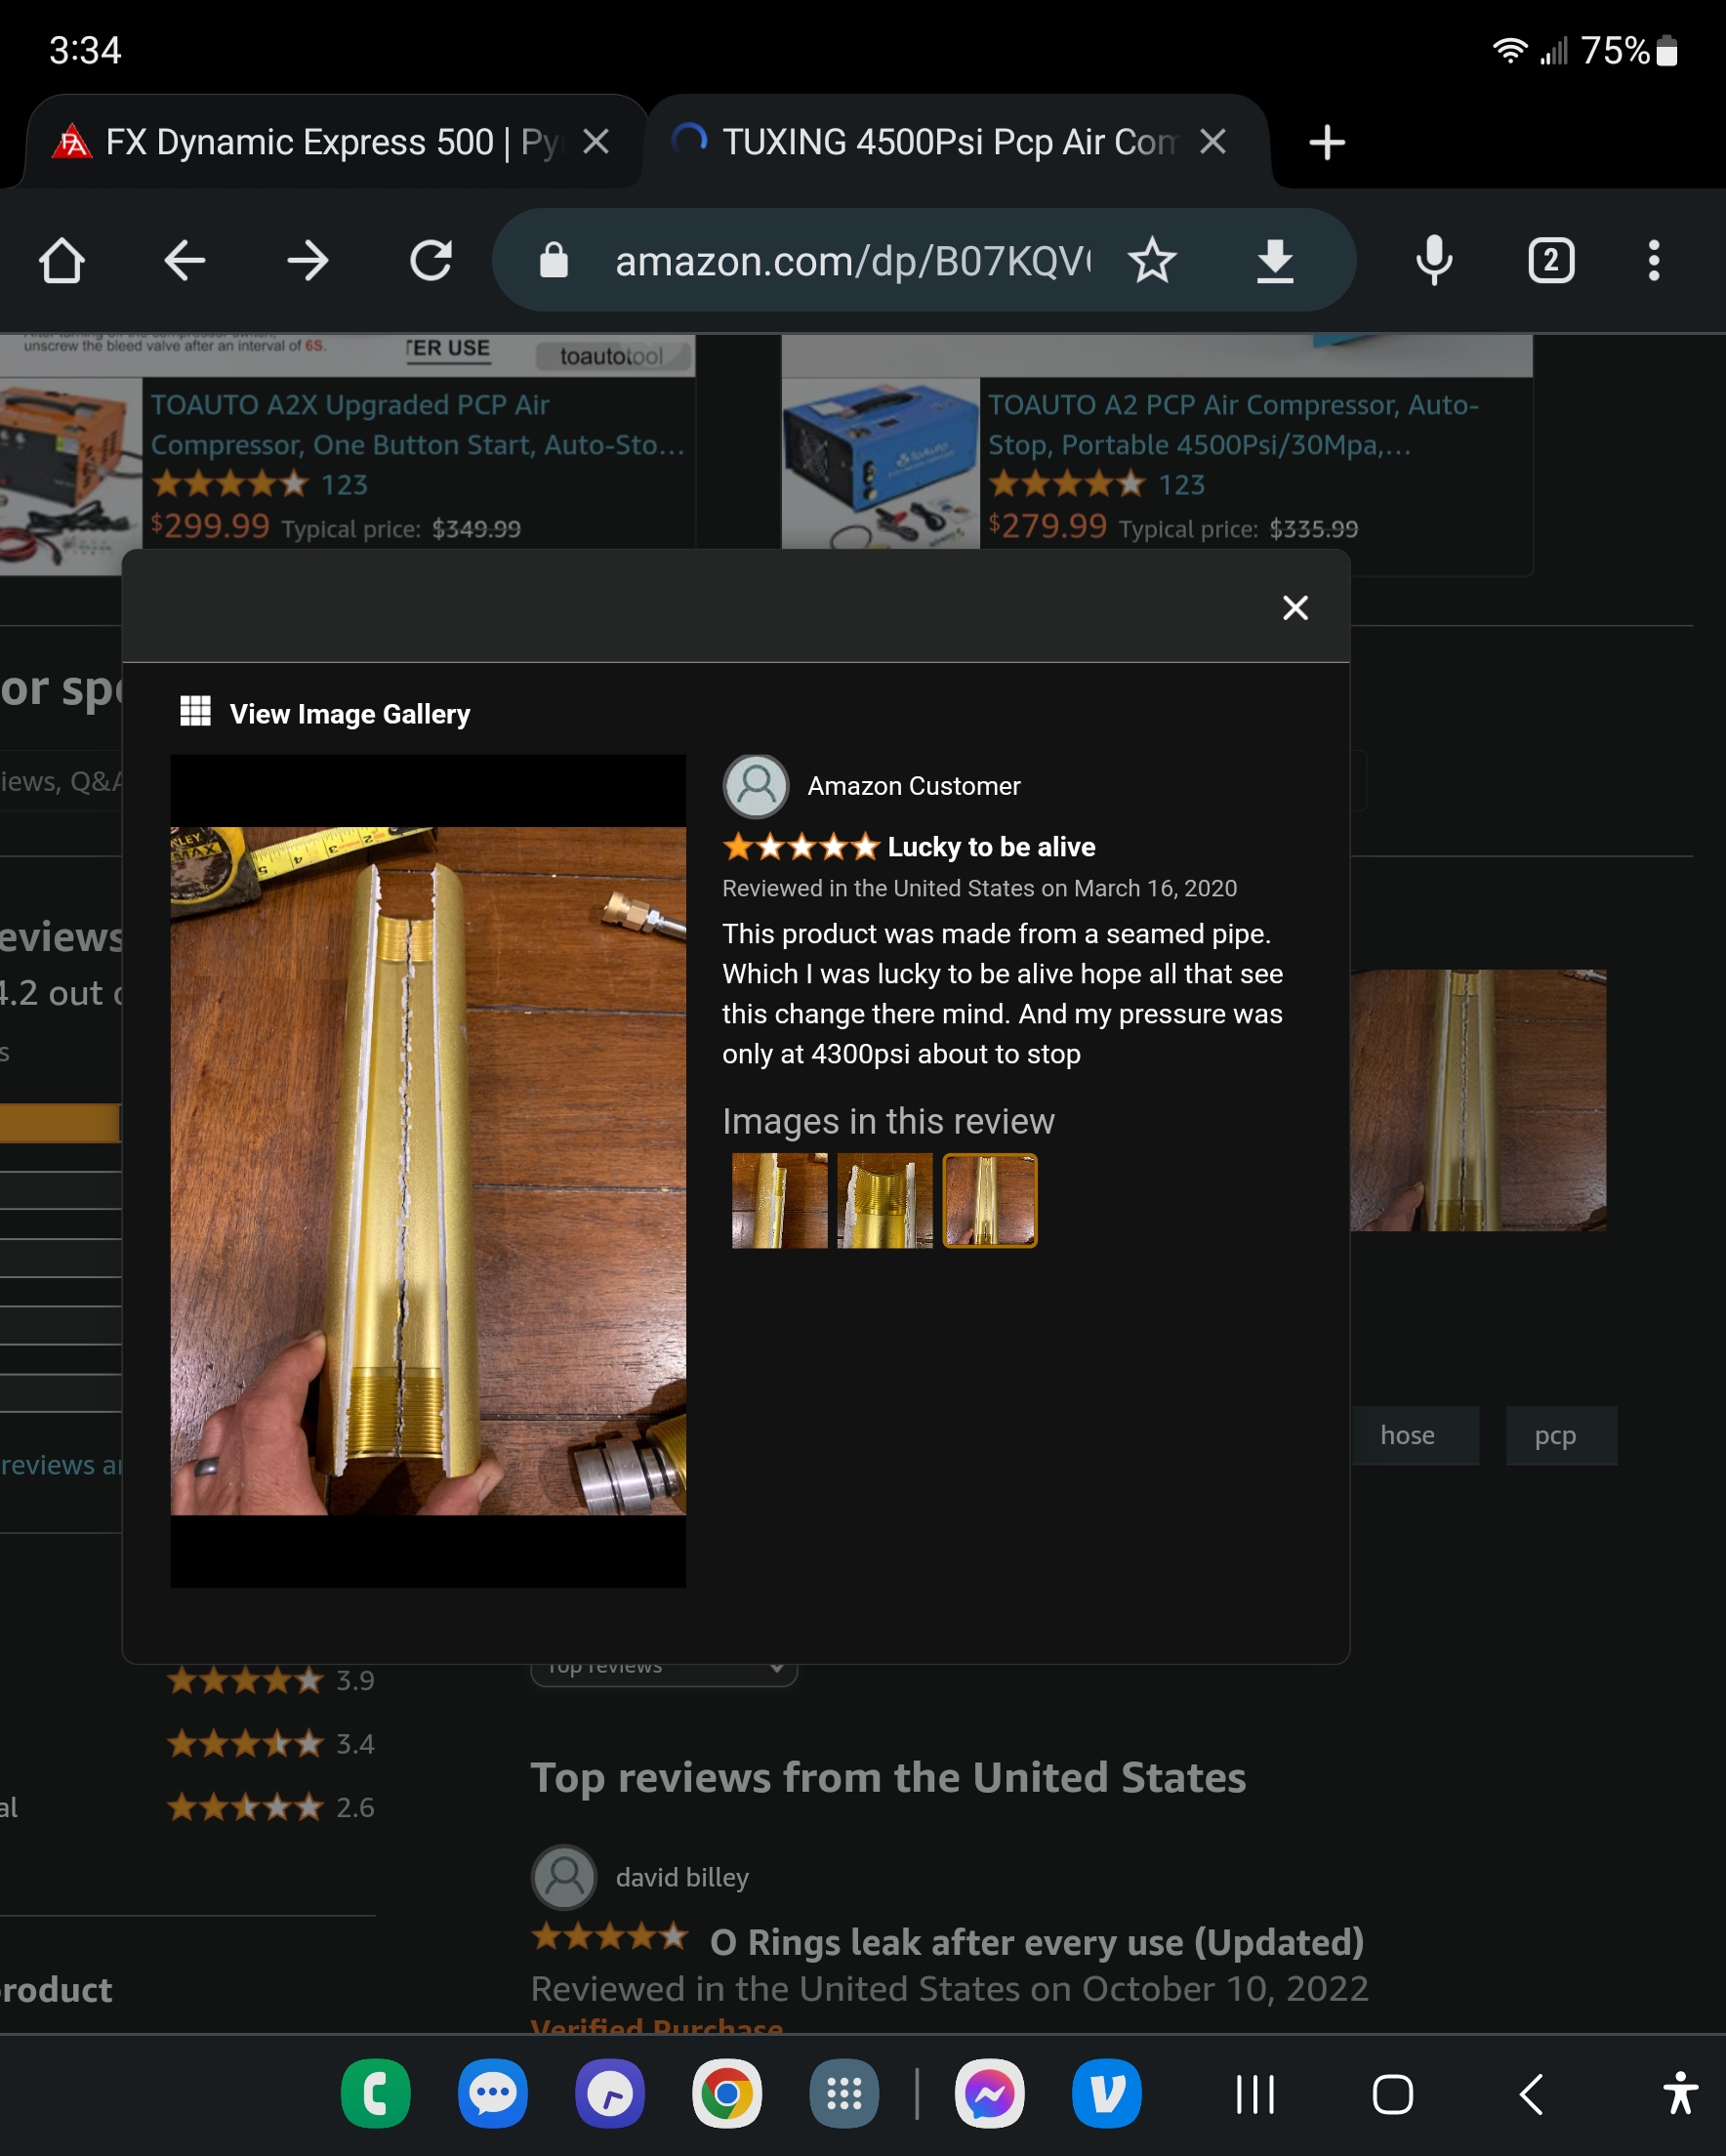Tap the Lucky to be alive review title
The width and height of the screenshot is (1726, 2156).
pyautogui.click(x=991, y=847)
